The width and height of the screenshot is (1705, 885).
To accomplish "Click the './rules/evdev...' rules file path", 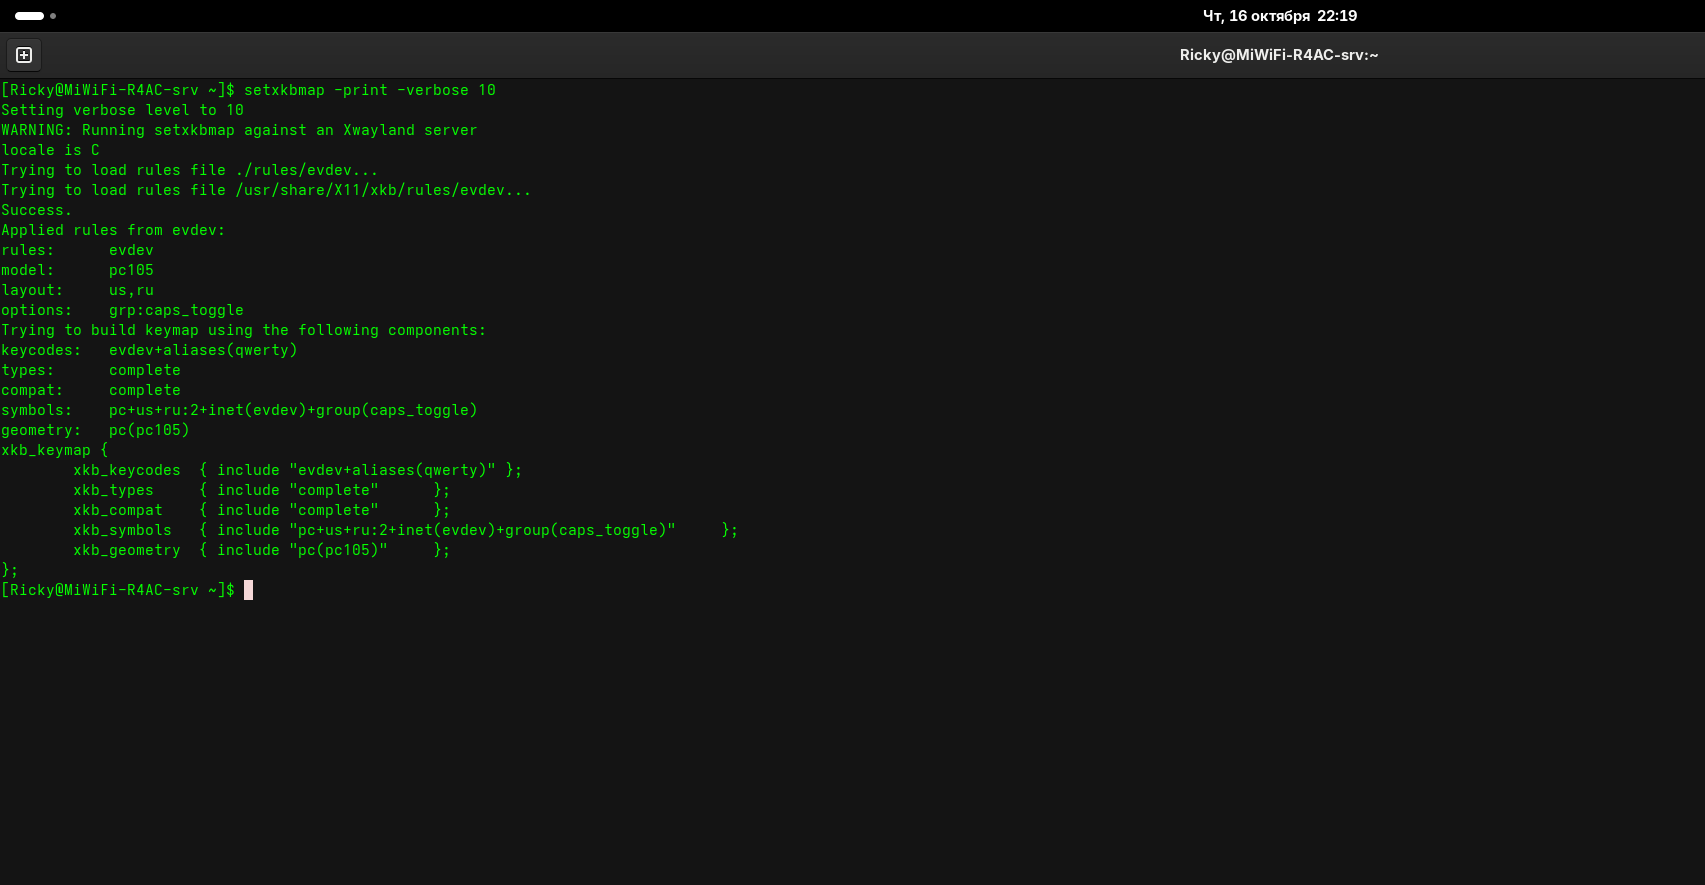I will [307, 170].
